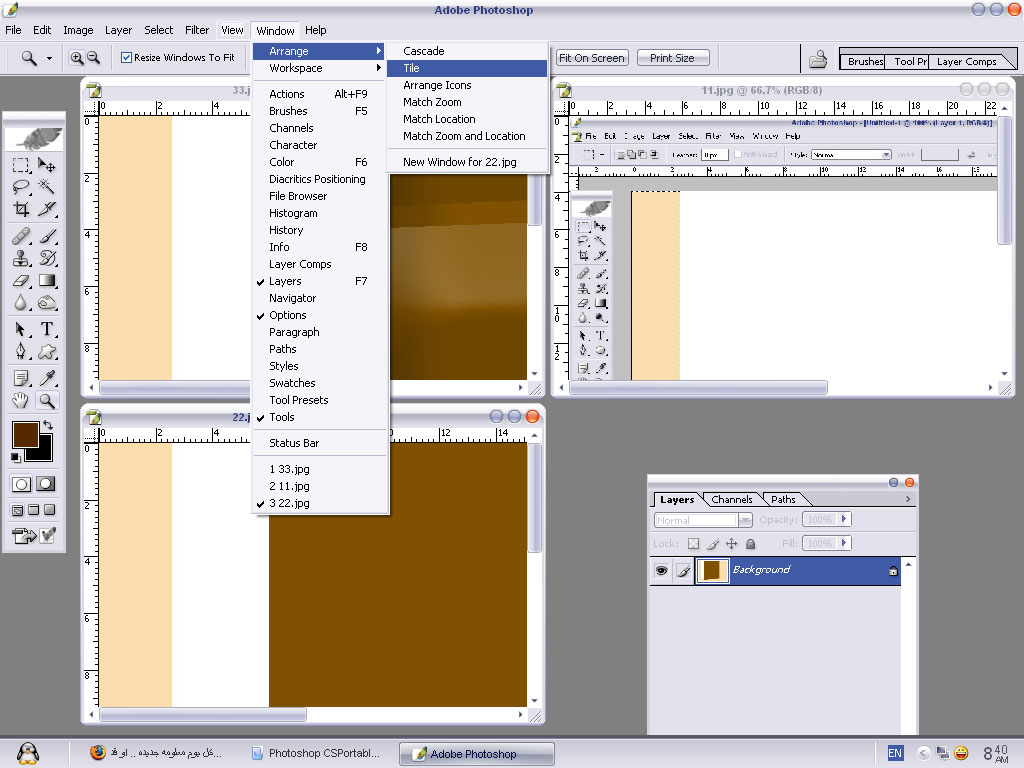Switch to Standard Mode editing
Screen dimensions: 1024x768
22,484
